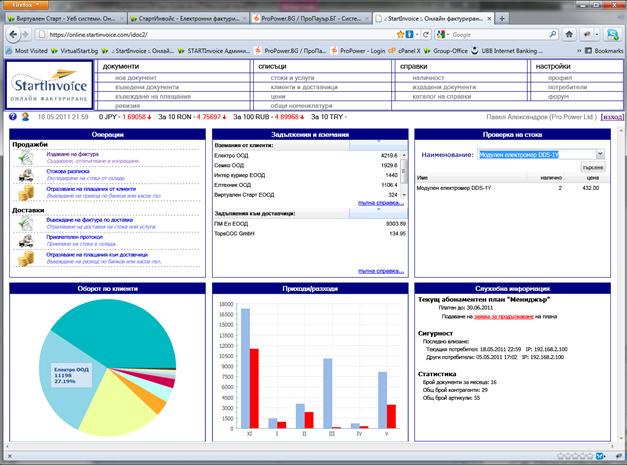The width and height of the screenshot is (627, 465).
Task: Close the status bar x icon
Action: pos(10,456)
